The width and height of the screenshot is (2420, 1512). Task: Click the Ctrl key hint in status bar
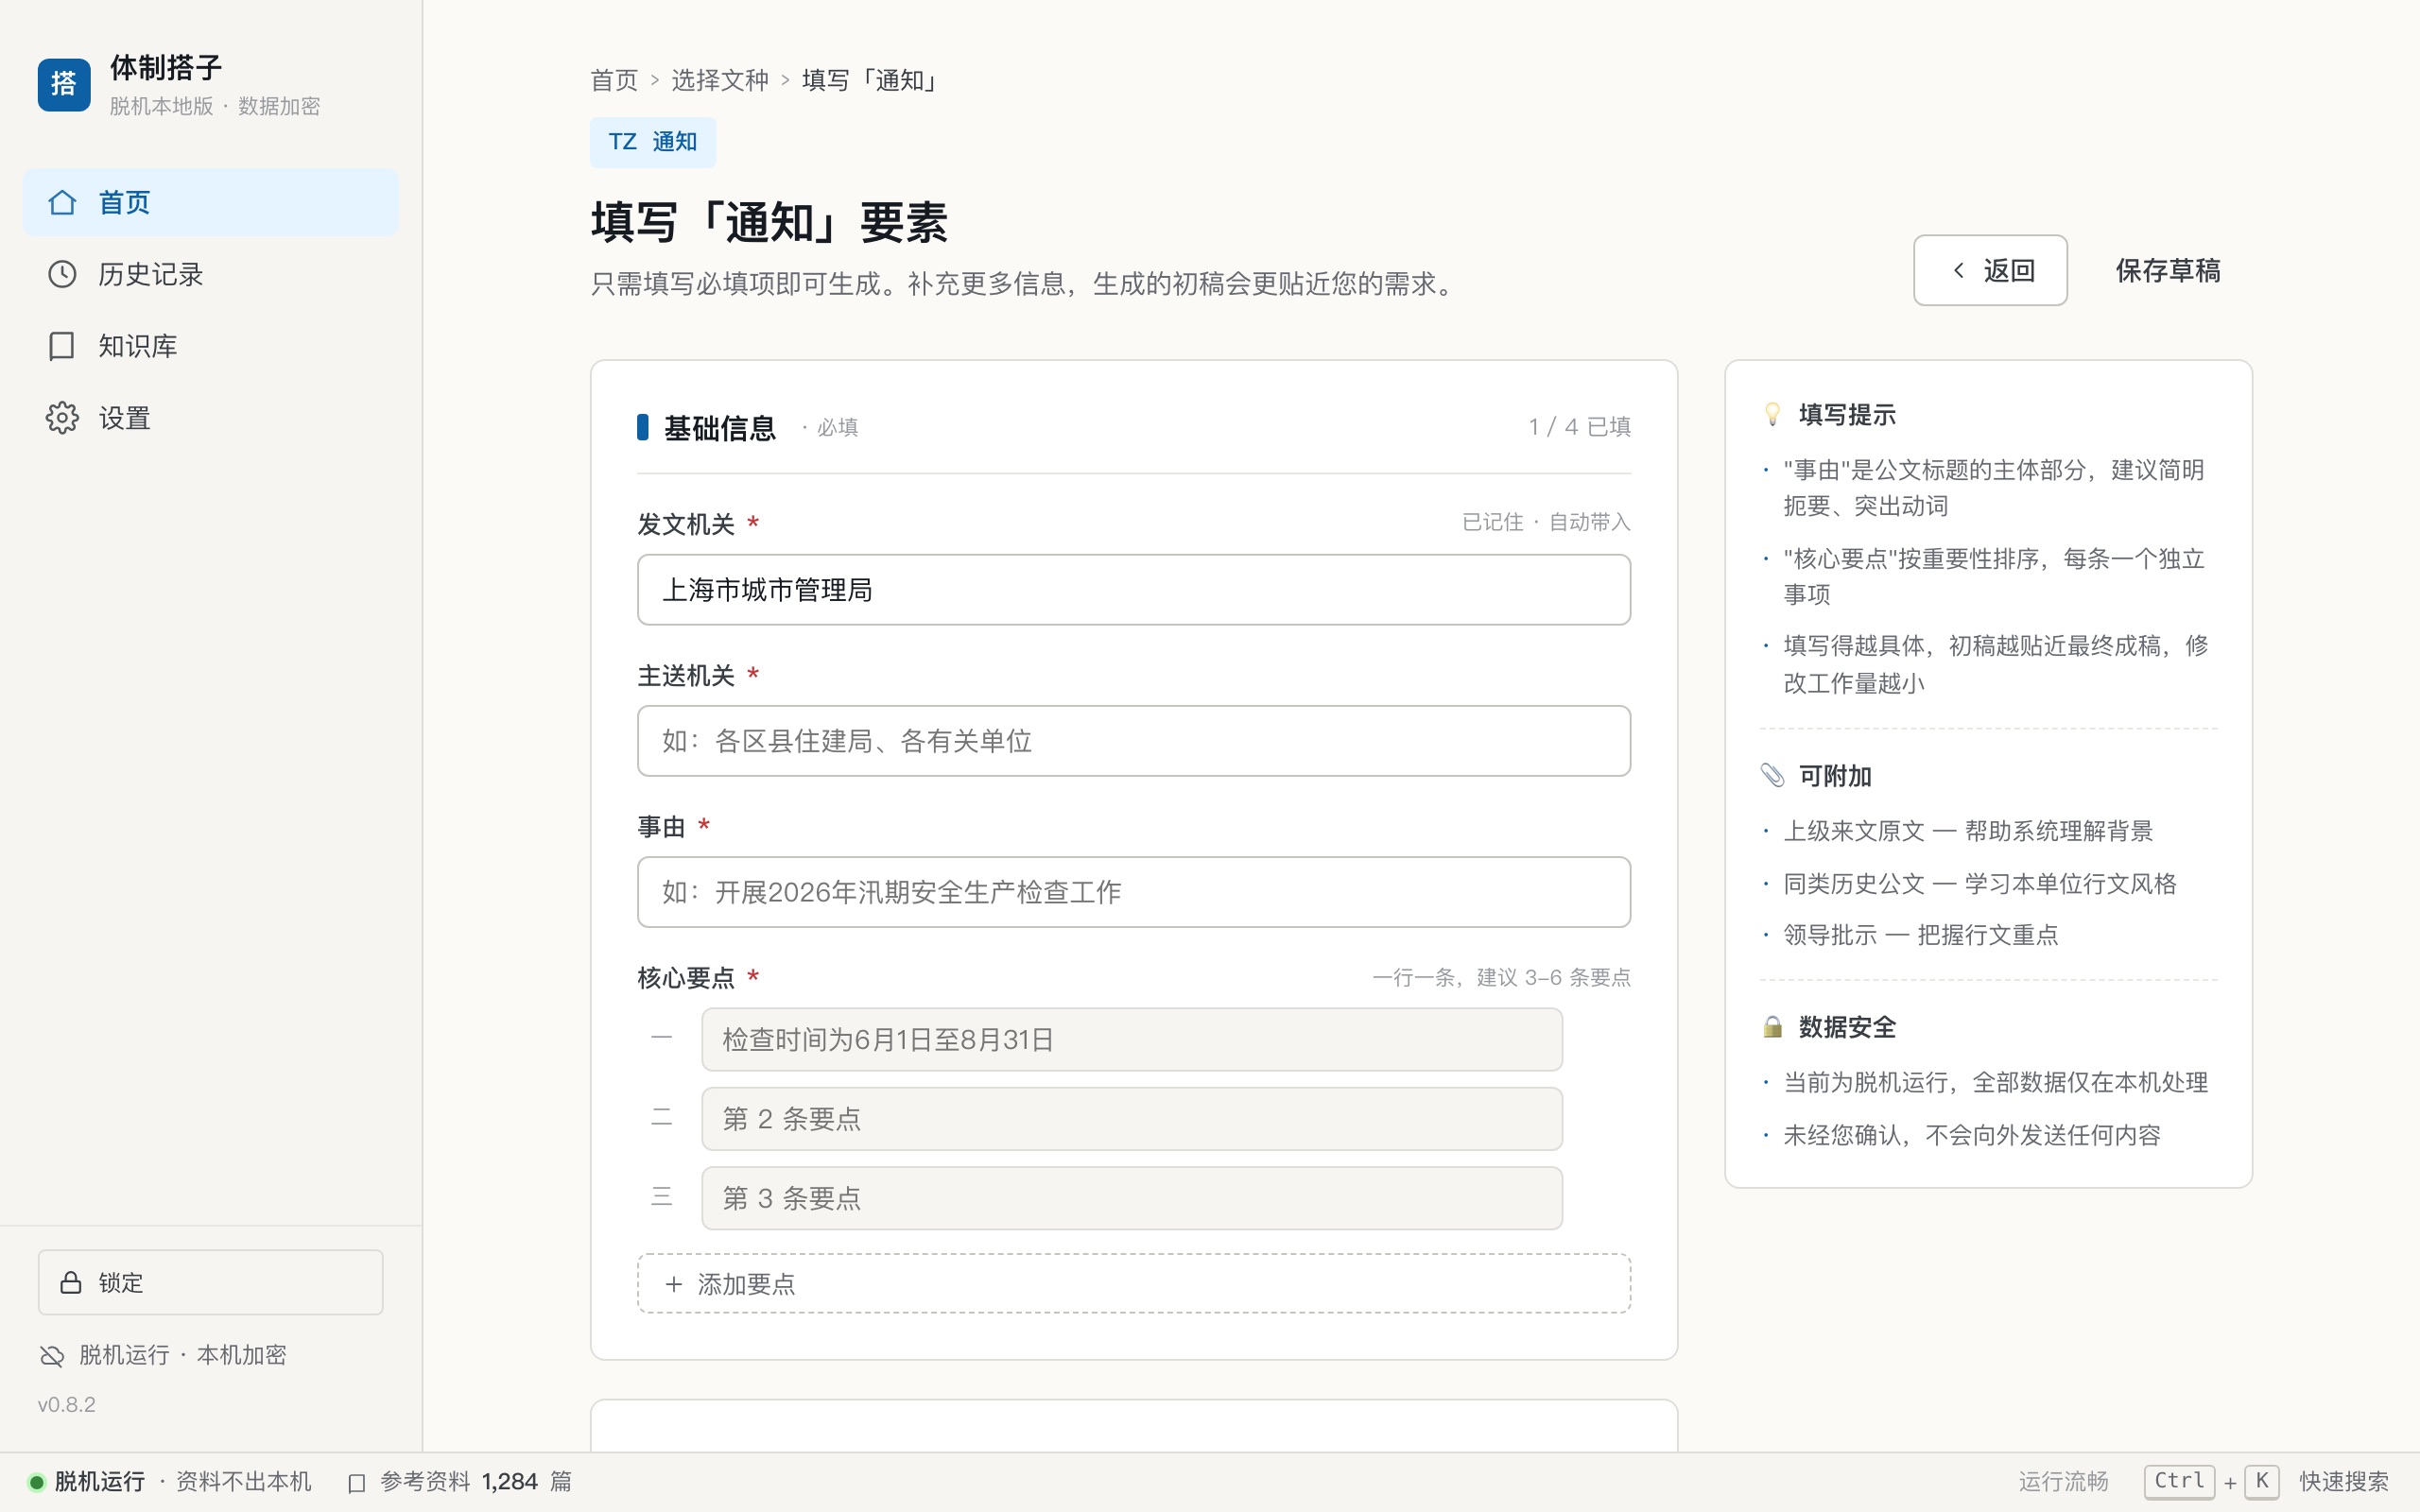2180,1482
